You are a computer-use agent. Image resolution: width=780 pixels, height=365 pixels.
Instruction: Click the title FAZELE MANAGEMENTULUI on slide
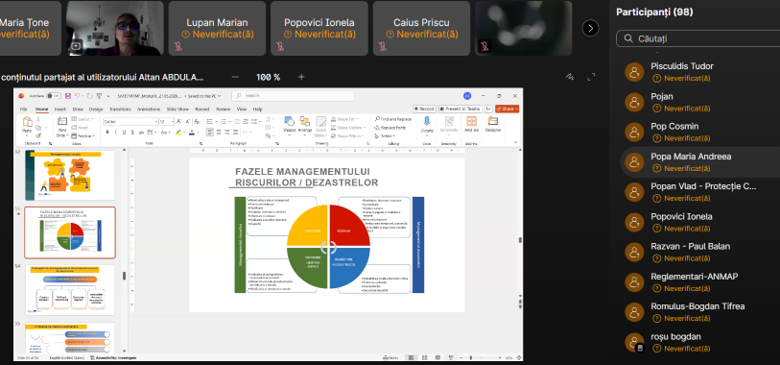click(302, 172)
